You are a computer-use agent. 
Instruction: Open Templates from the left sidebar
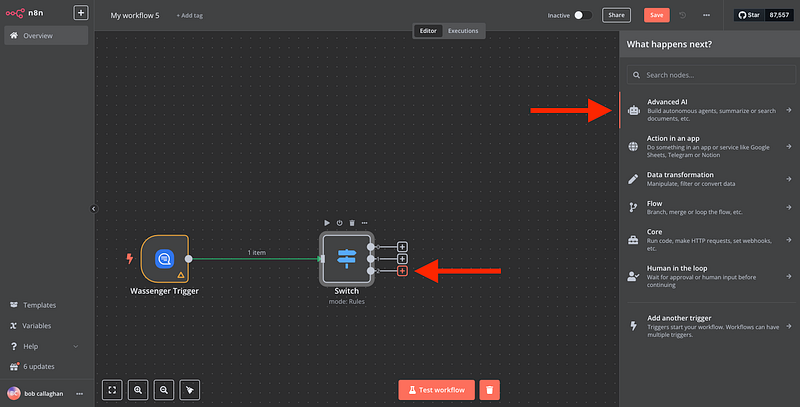40,305
